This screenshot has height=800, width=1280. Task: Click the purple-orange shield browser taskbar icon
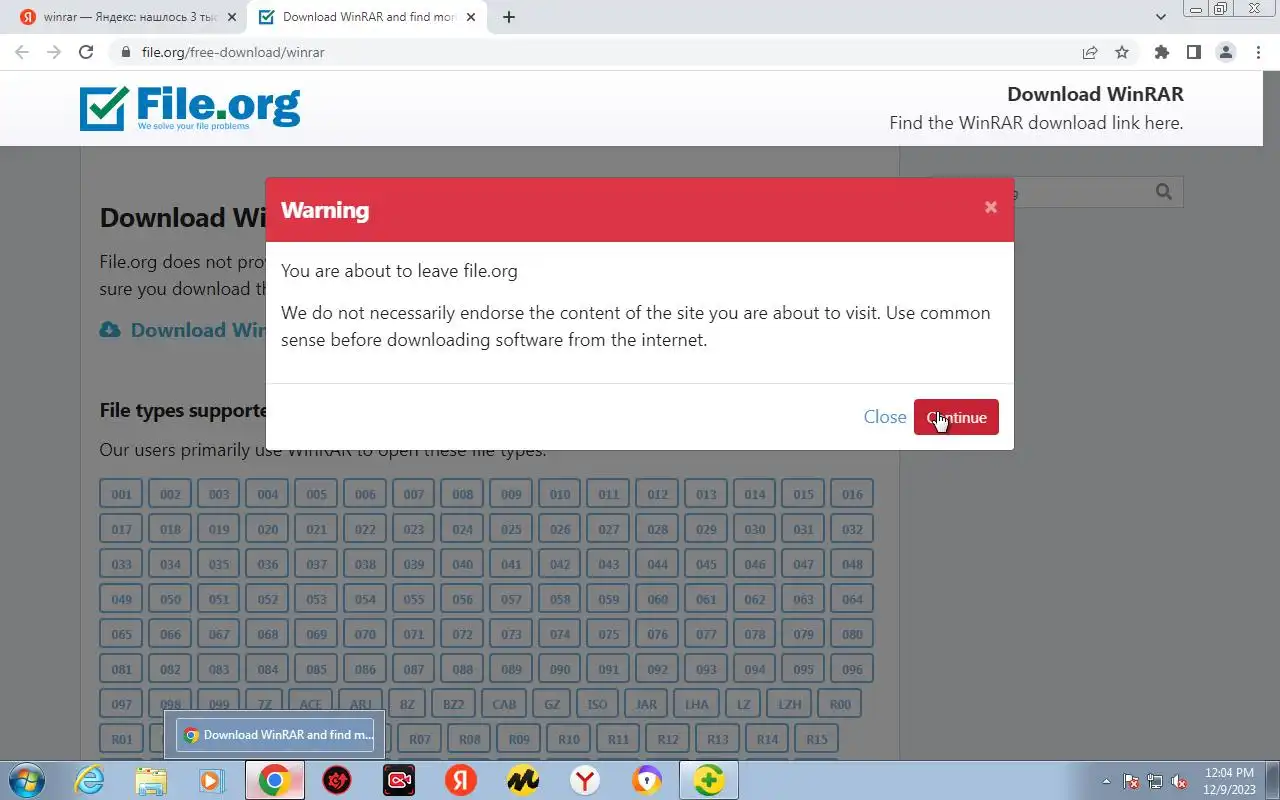coord(647,780)
